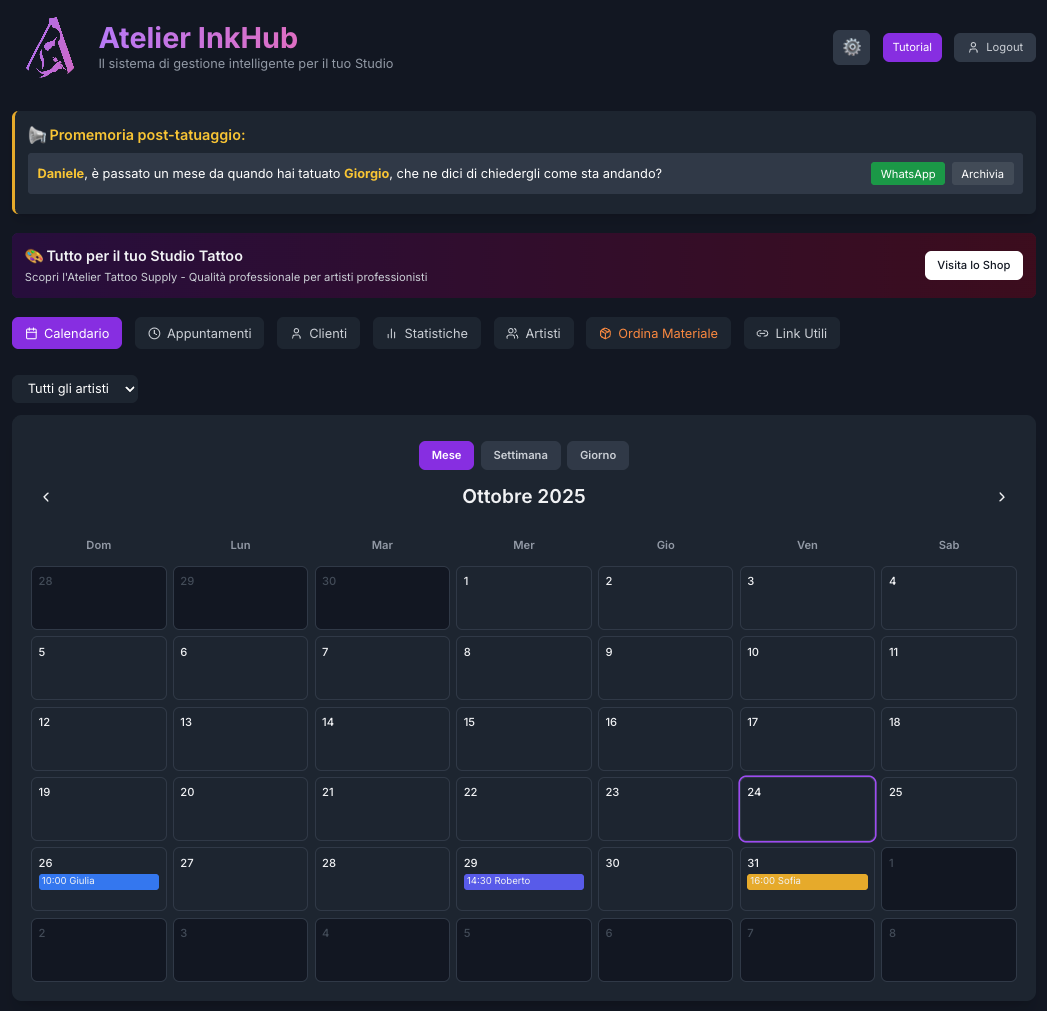Viewport: 1047px width, 1011px height.
Task: Open the Tutorial
Action: pos(912,47)
